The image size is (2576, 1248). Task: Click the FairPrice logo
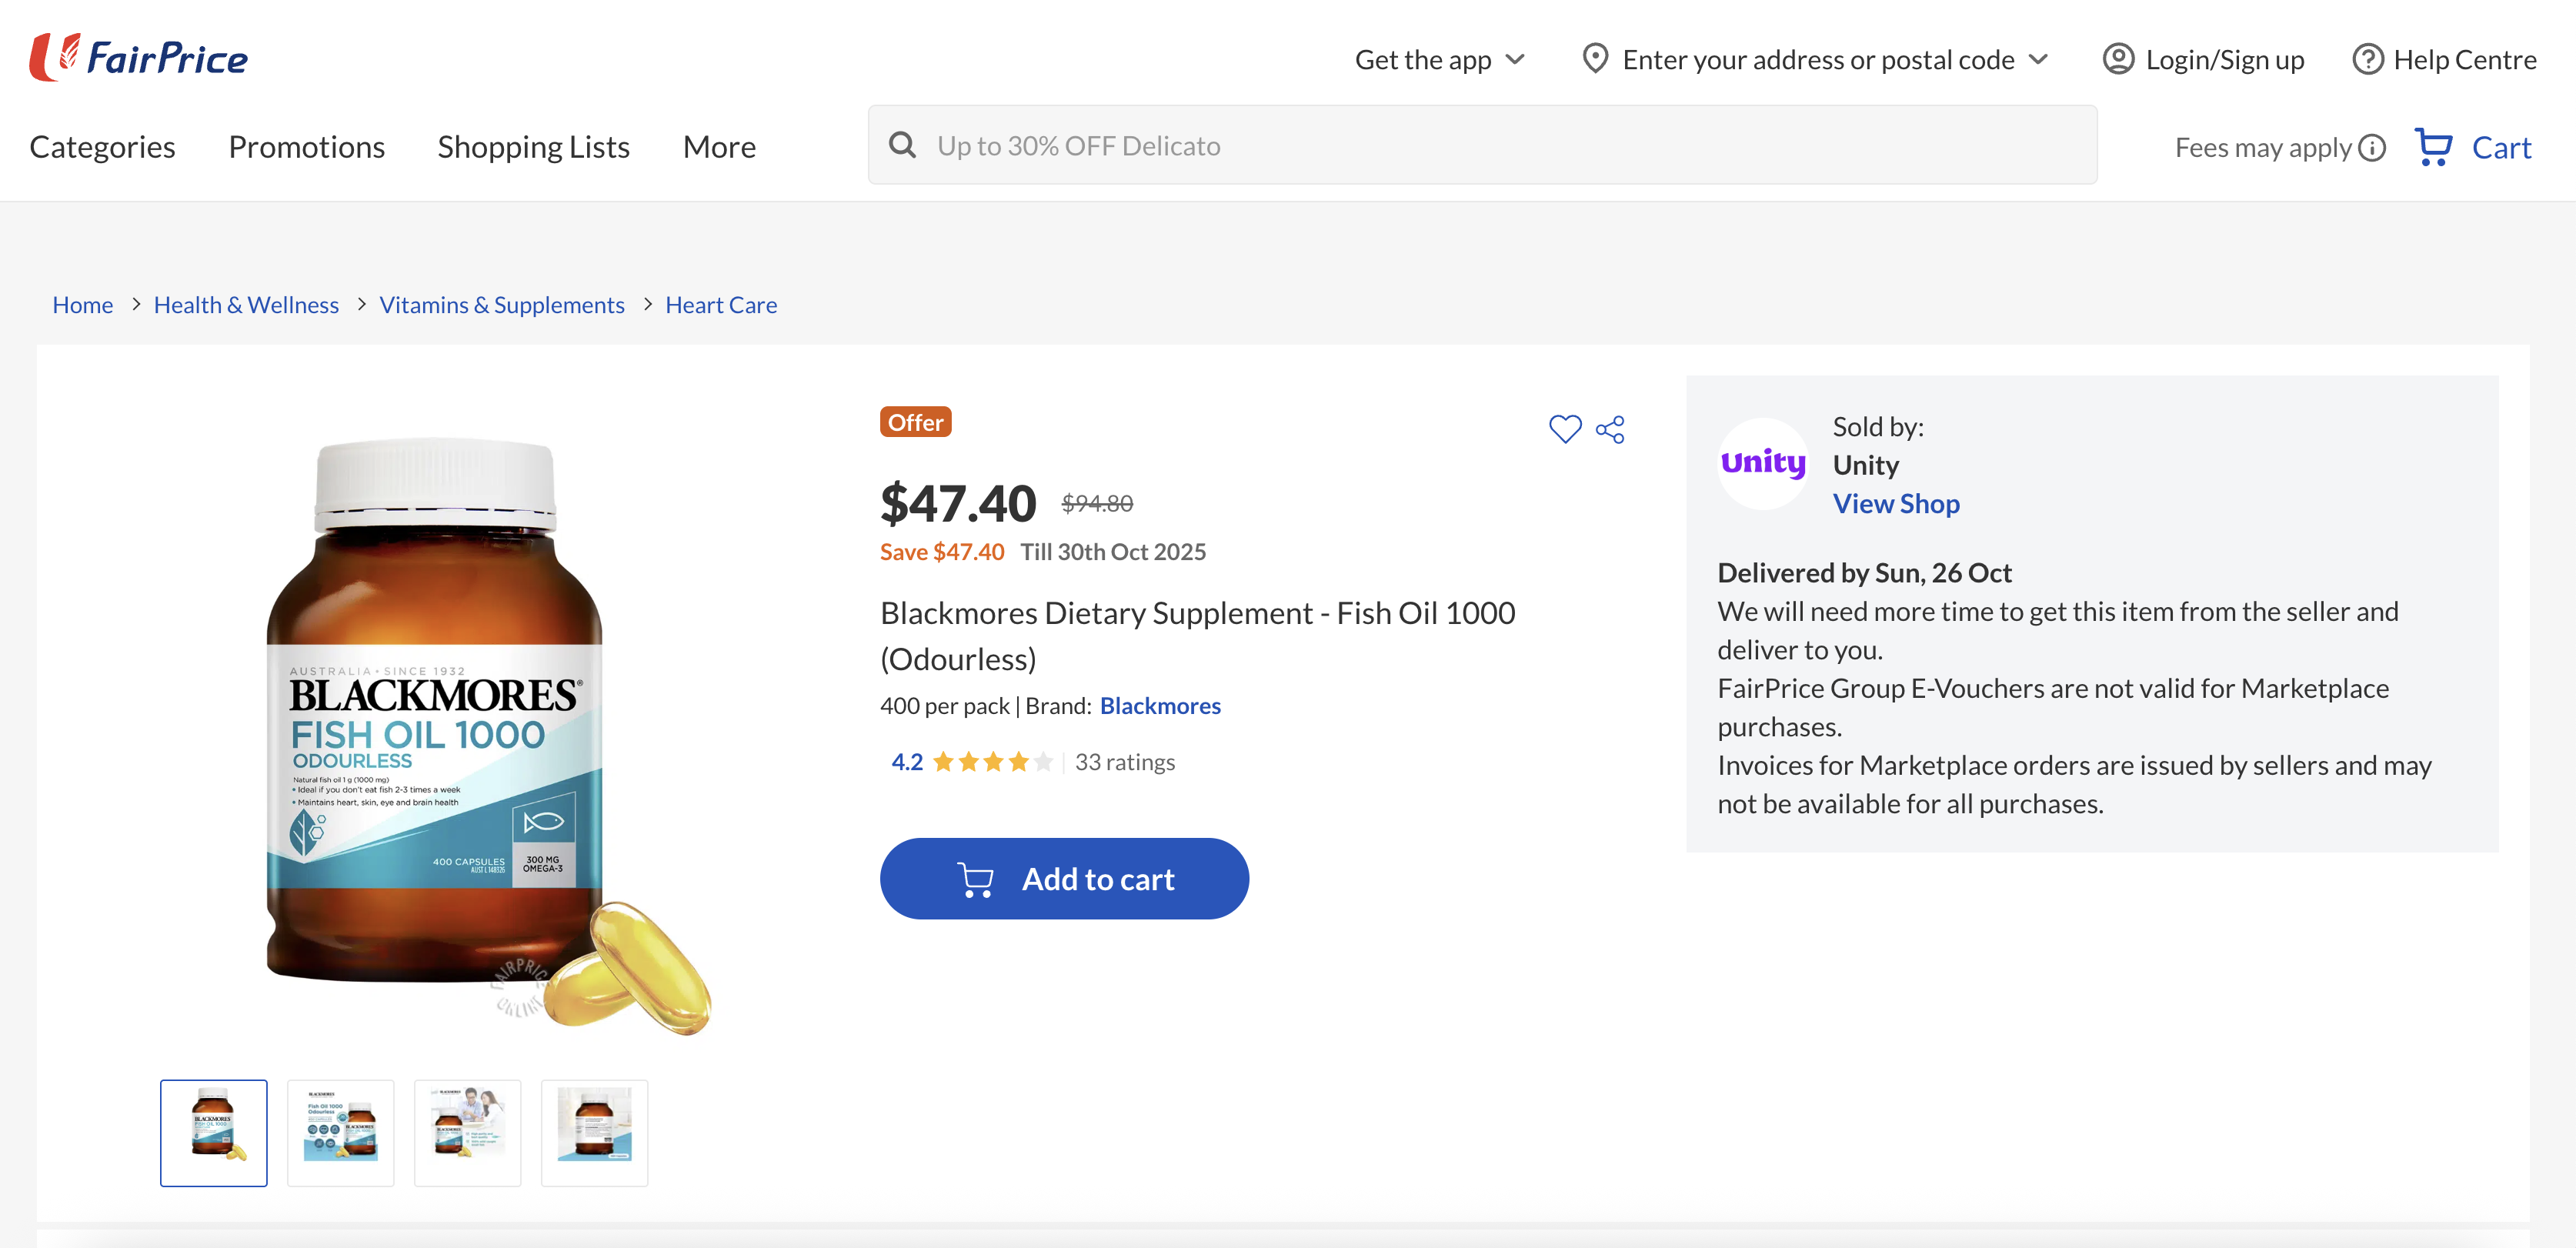tap(139, 57)
